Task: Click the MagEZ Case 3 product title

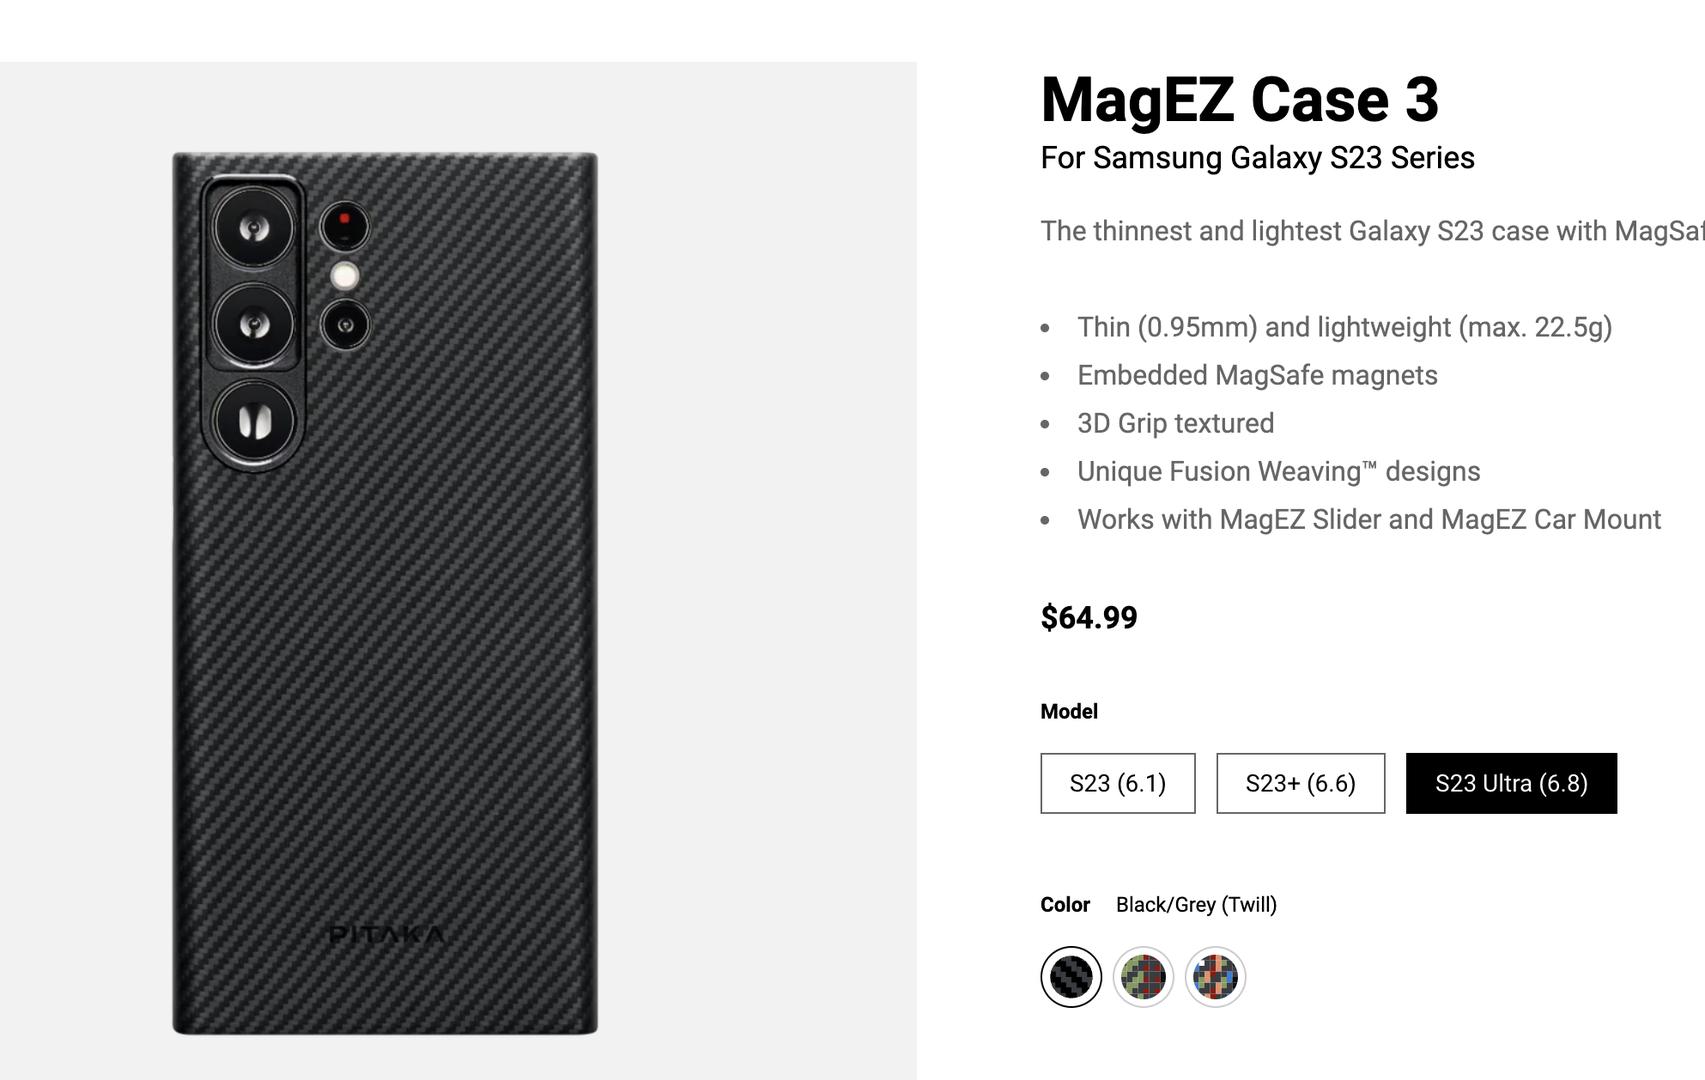Action: 1239,100
